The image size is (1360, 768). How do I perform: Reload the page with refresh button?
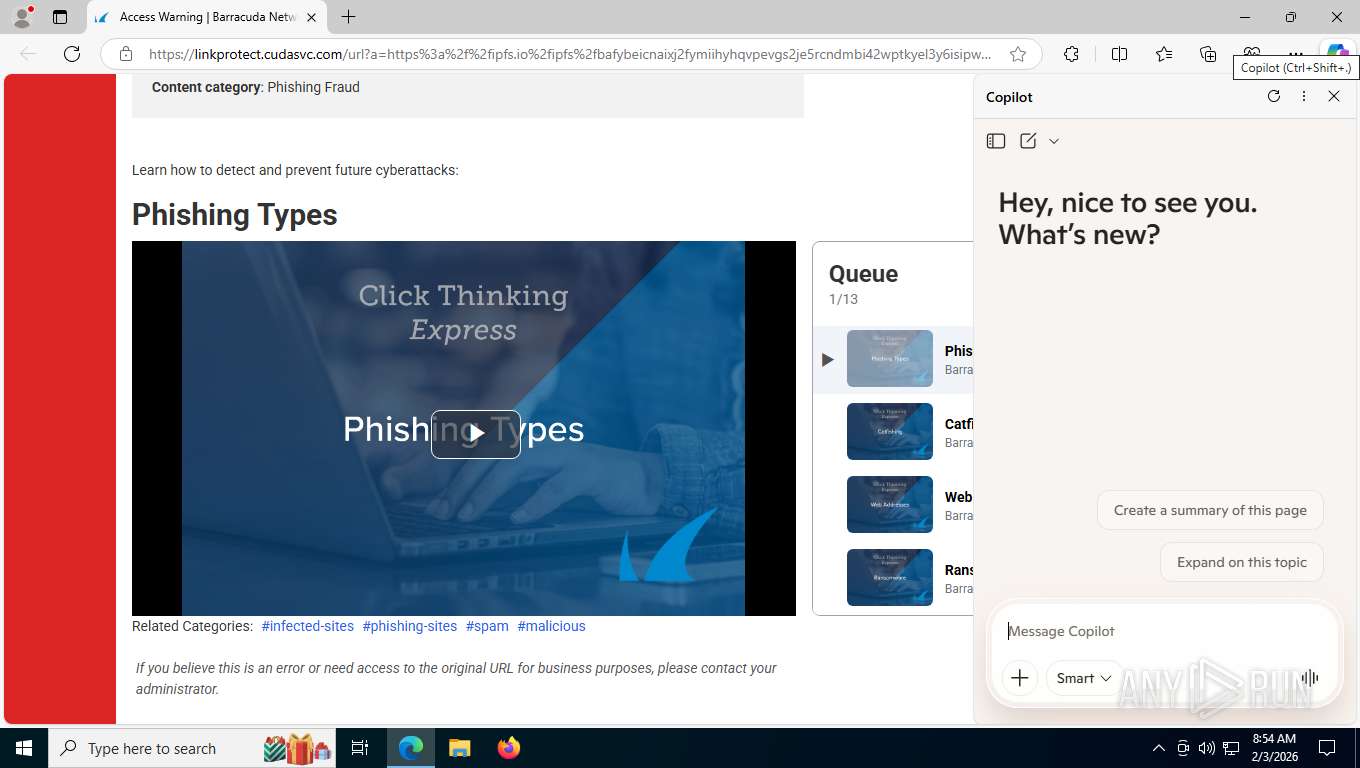click(x=72, y=54)
